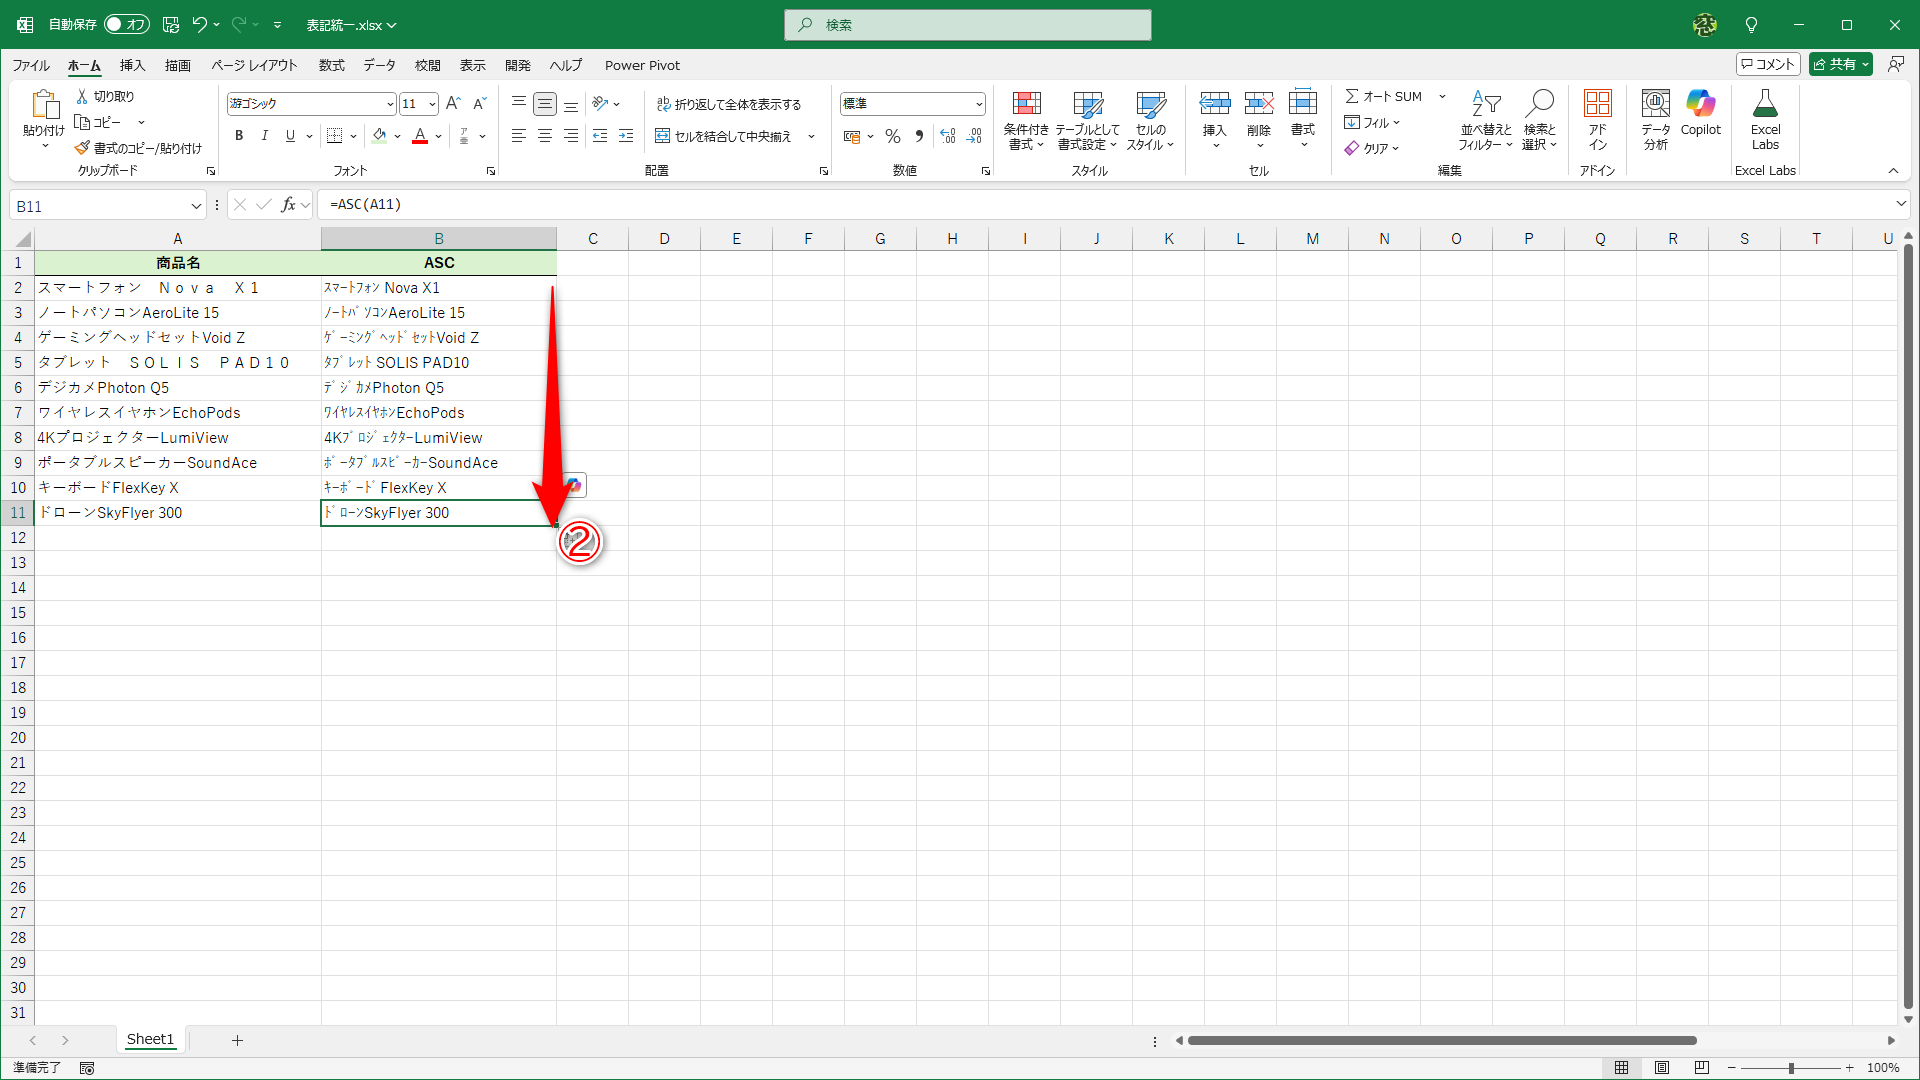Open the Excel Labs add-in

pyautogui.click(x=1765, y=104)
